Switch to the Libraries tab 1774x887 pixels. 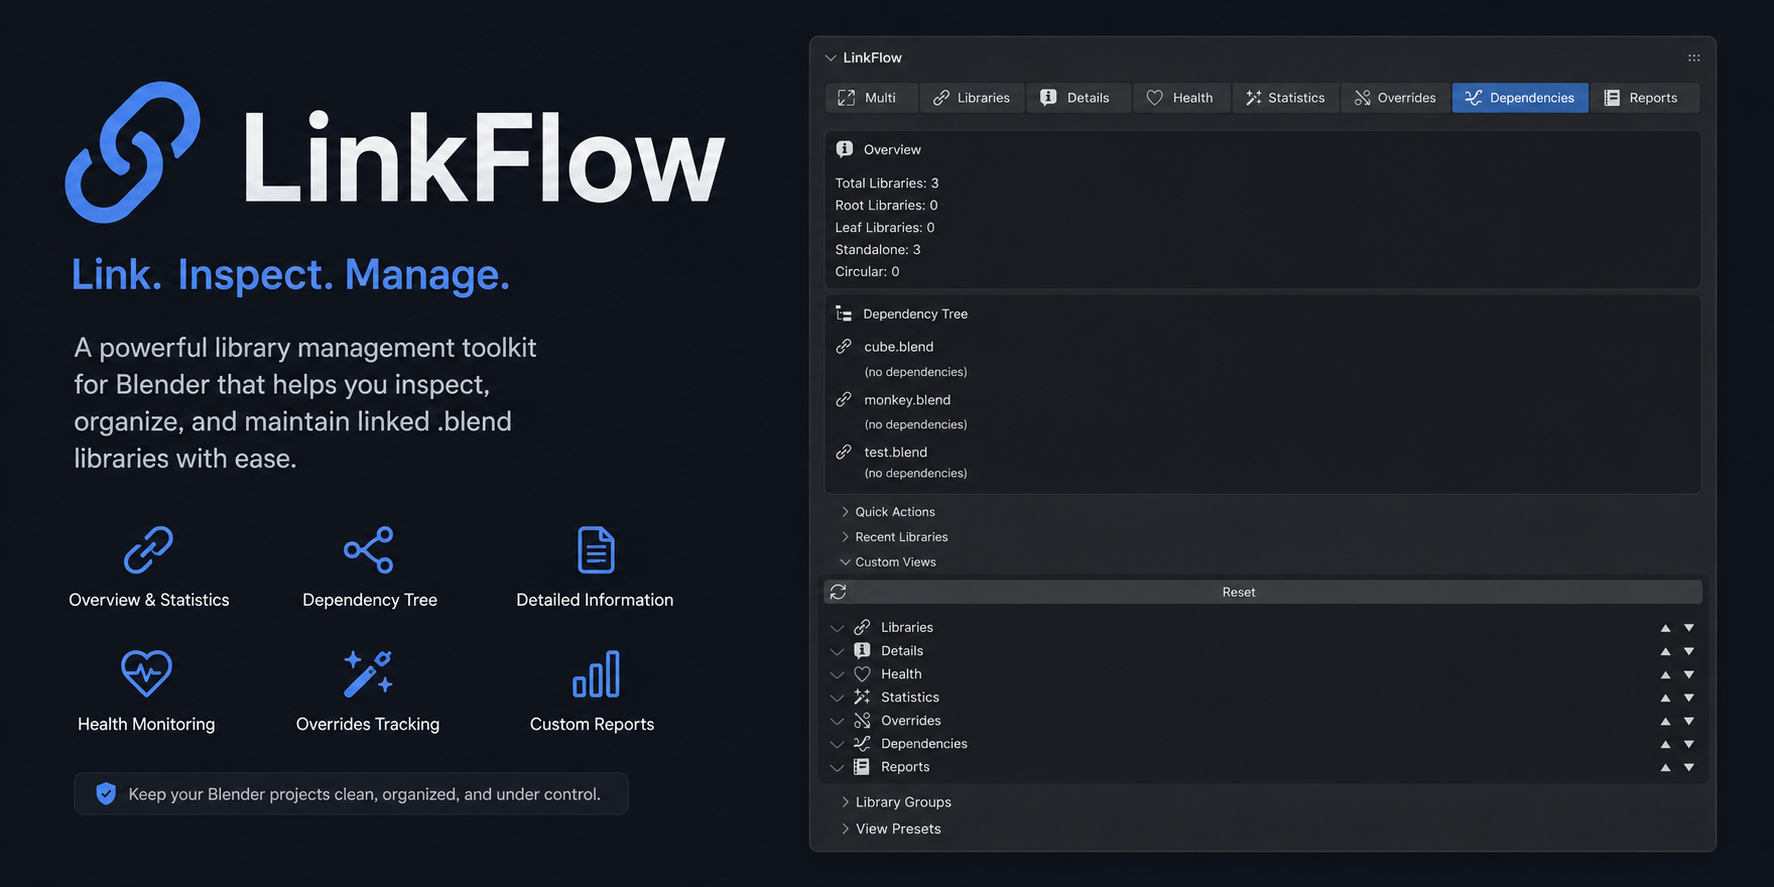click(x=972, y=98)
